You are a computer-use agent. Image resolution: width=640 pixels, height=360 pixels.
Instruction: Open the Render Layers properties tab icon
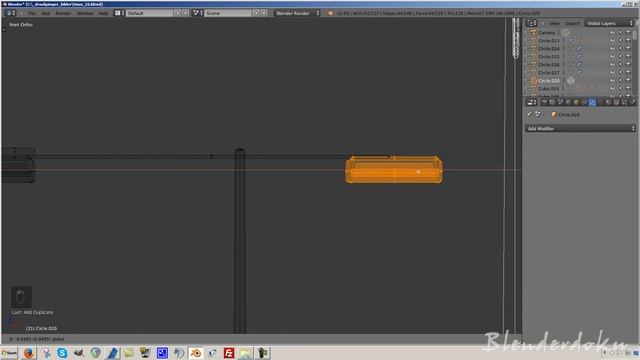[x=552, y=102]
